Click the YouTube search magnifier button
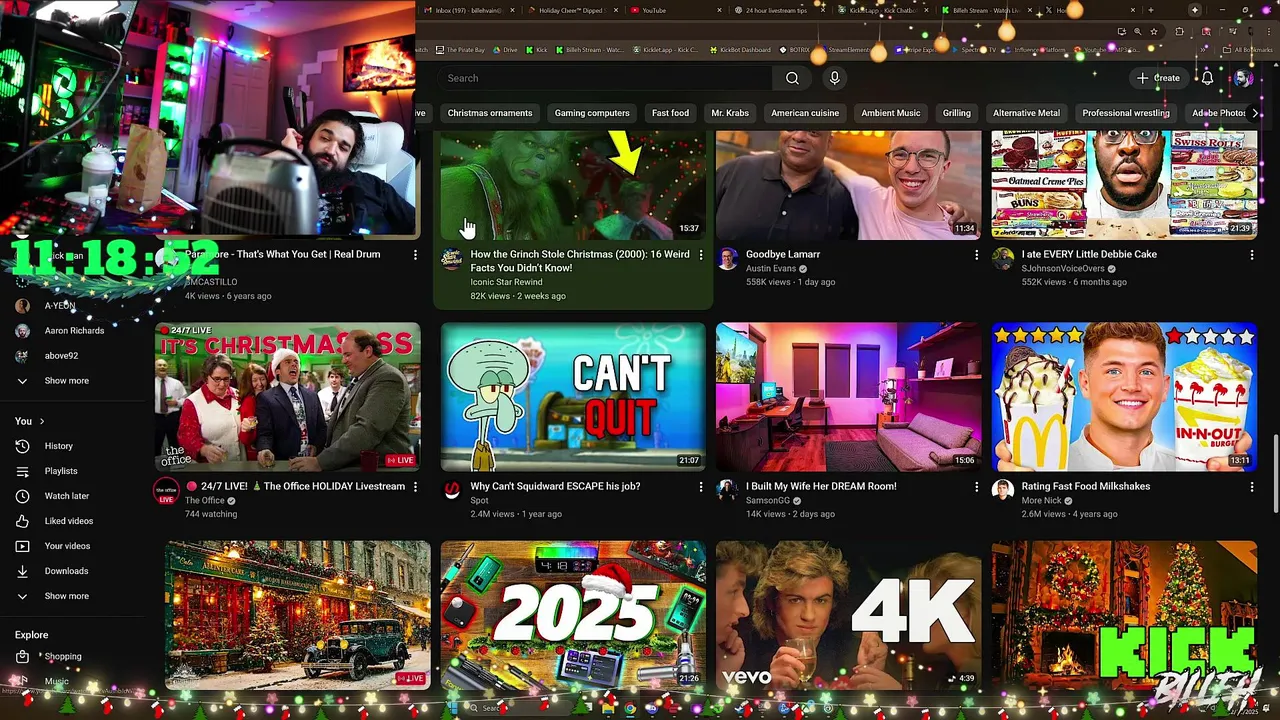The width and height of the screenshot is (1280, 720). (x=792, y=78)
